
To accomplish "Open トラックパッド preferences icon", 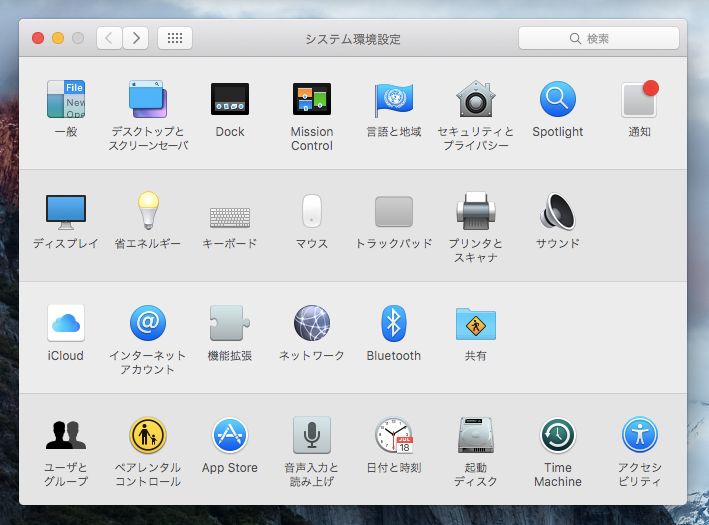I will [x=393, y=211].
